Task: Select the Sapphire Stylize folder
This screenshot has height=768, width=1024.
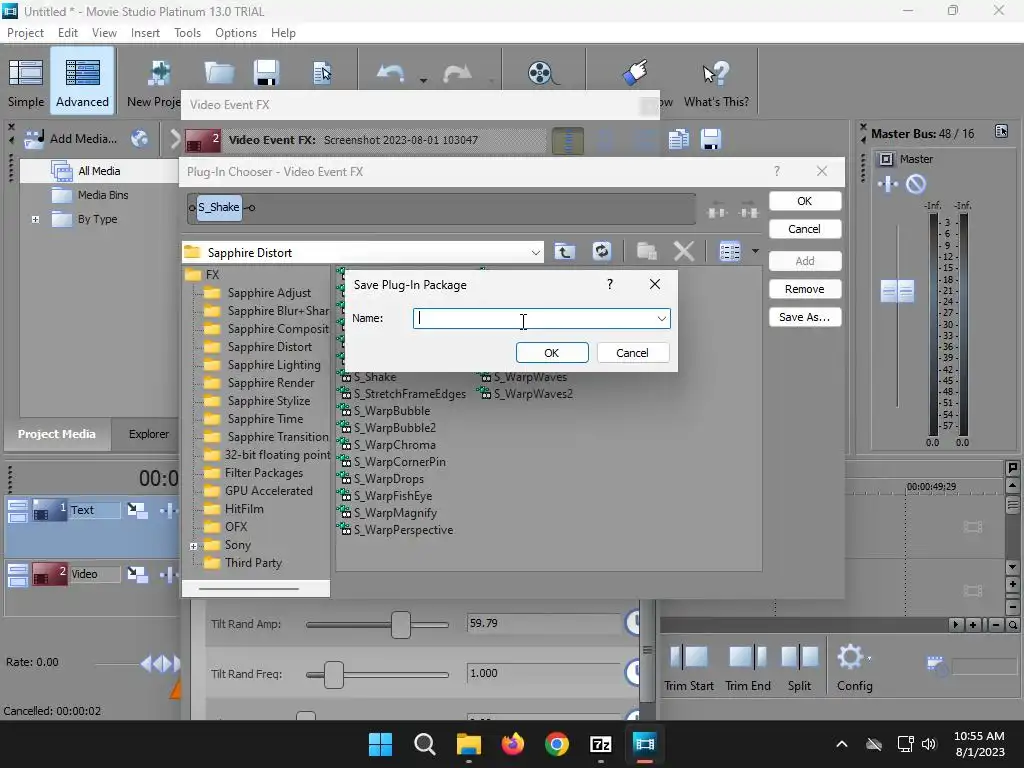Action: click(268, 401)
